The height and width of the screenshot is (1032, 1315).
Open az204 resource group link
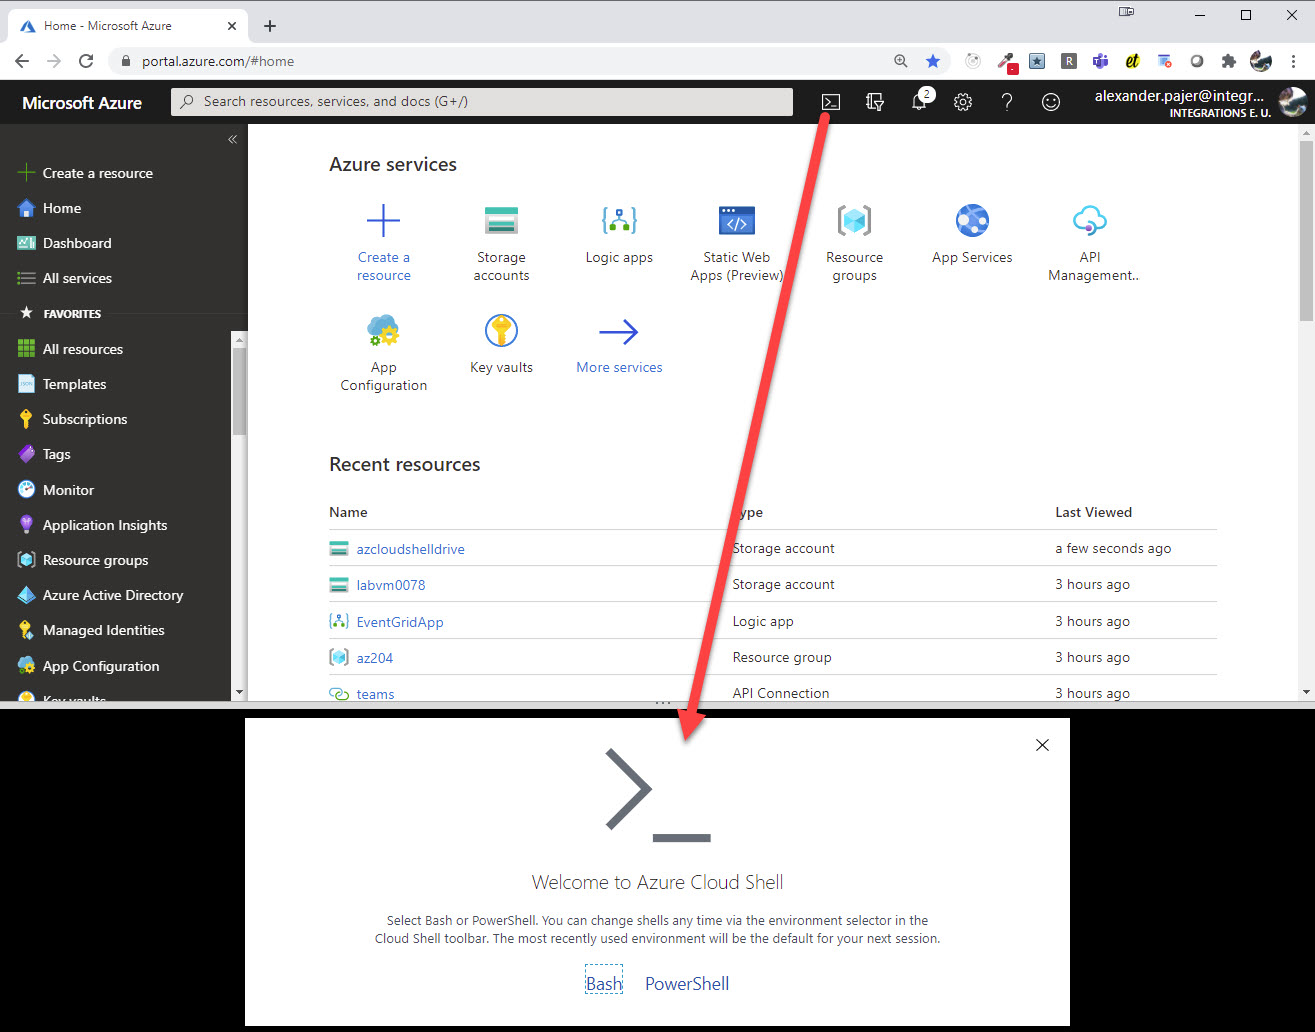tap(375, 658)
